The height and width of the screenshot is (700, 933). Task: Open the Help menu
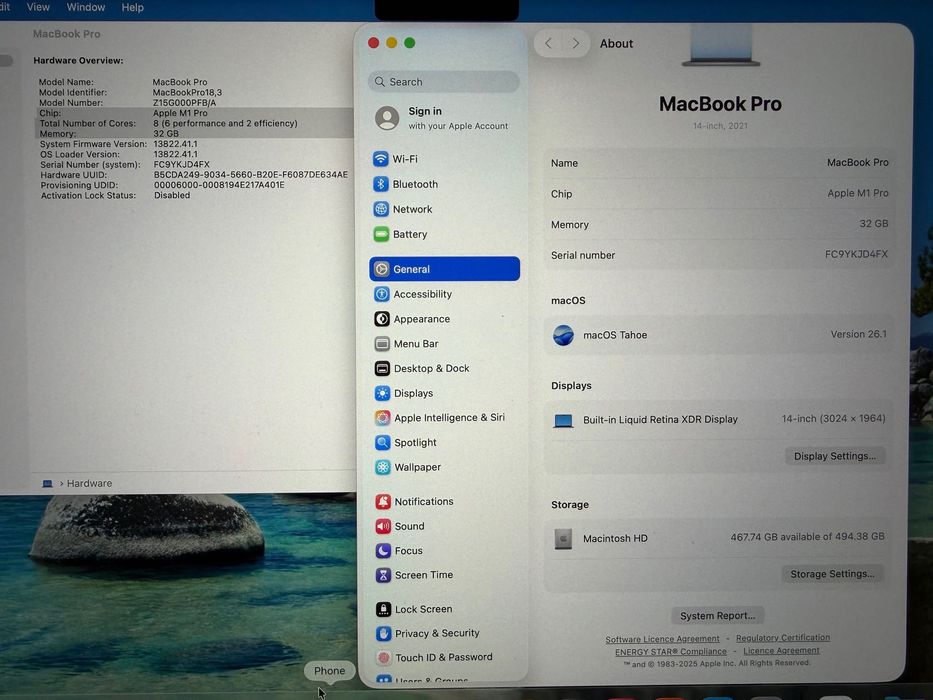pyautogui.click(x=133, y=7)
